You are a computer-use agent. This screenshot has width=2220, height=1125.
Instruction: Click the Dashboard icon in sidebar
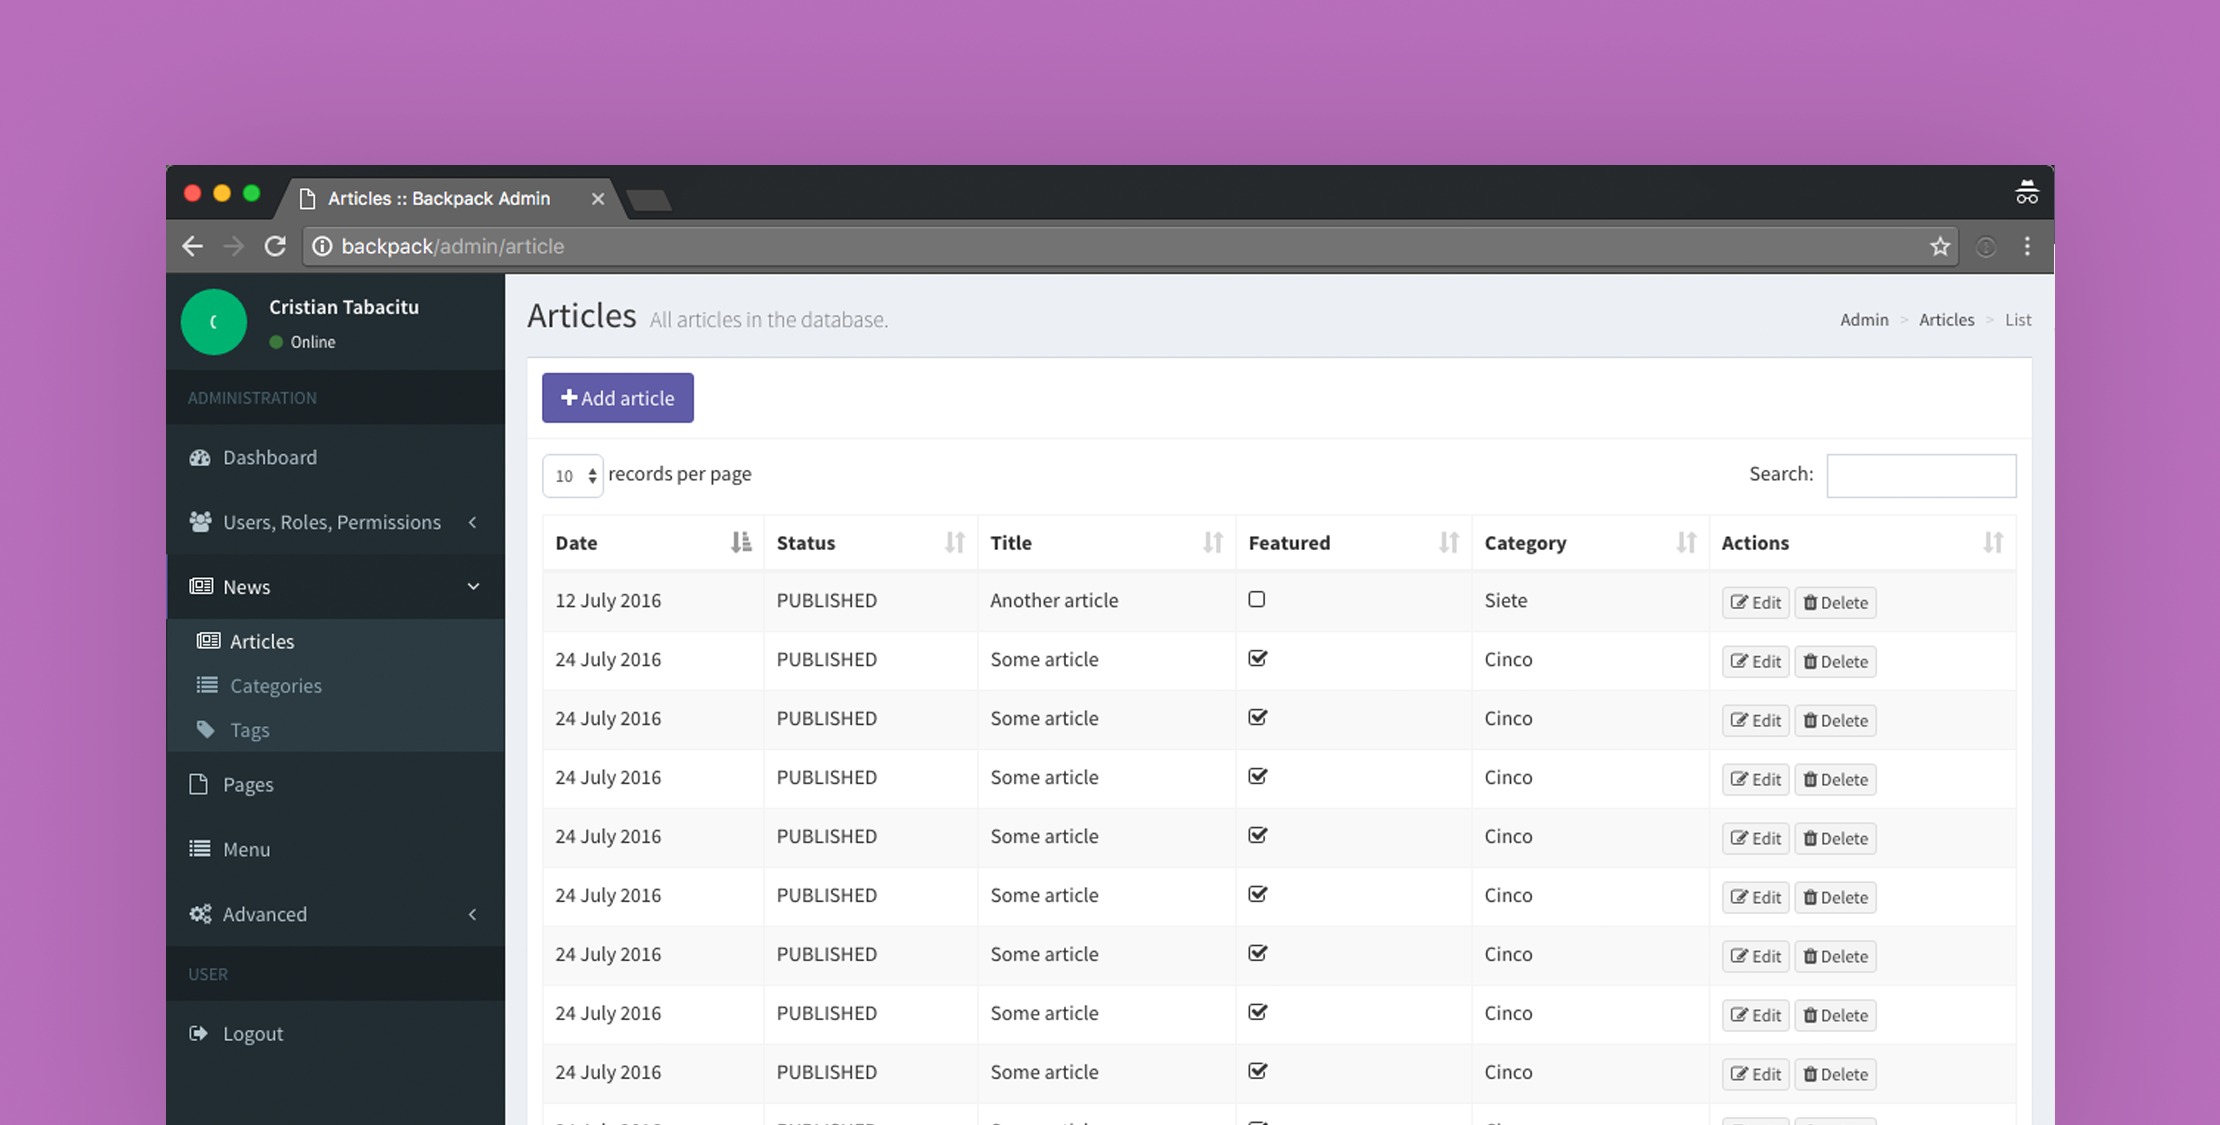coord(199,456)
